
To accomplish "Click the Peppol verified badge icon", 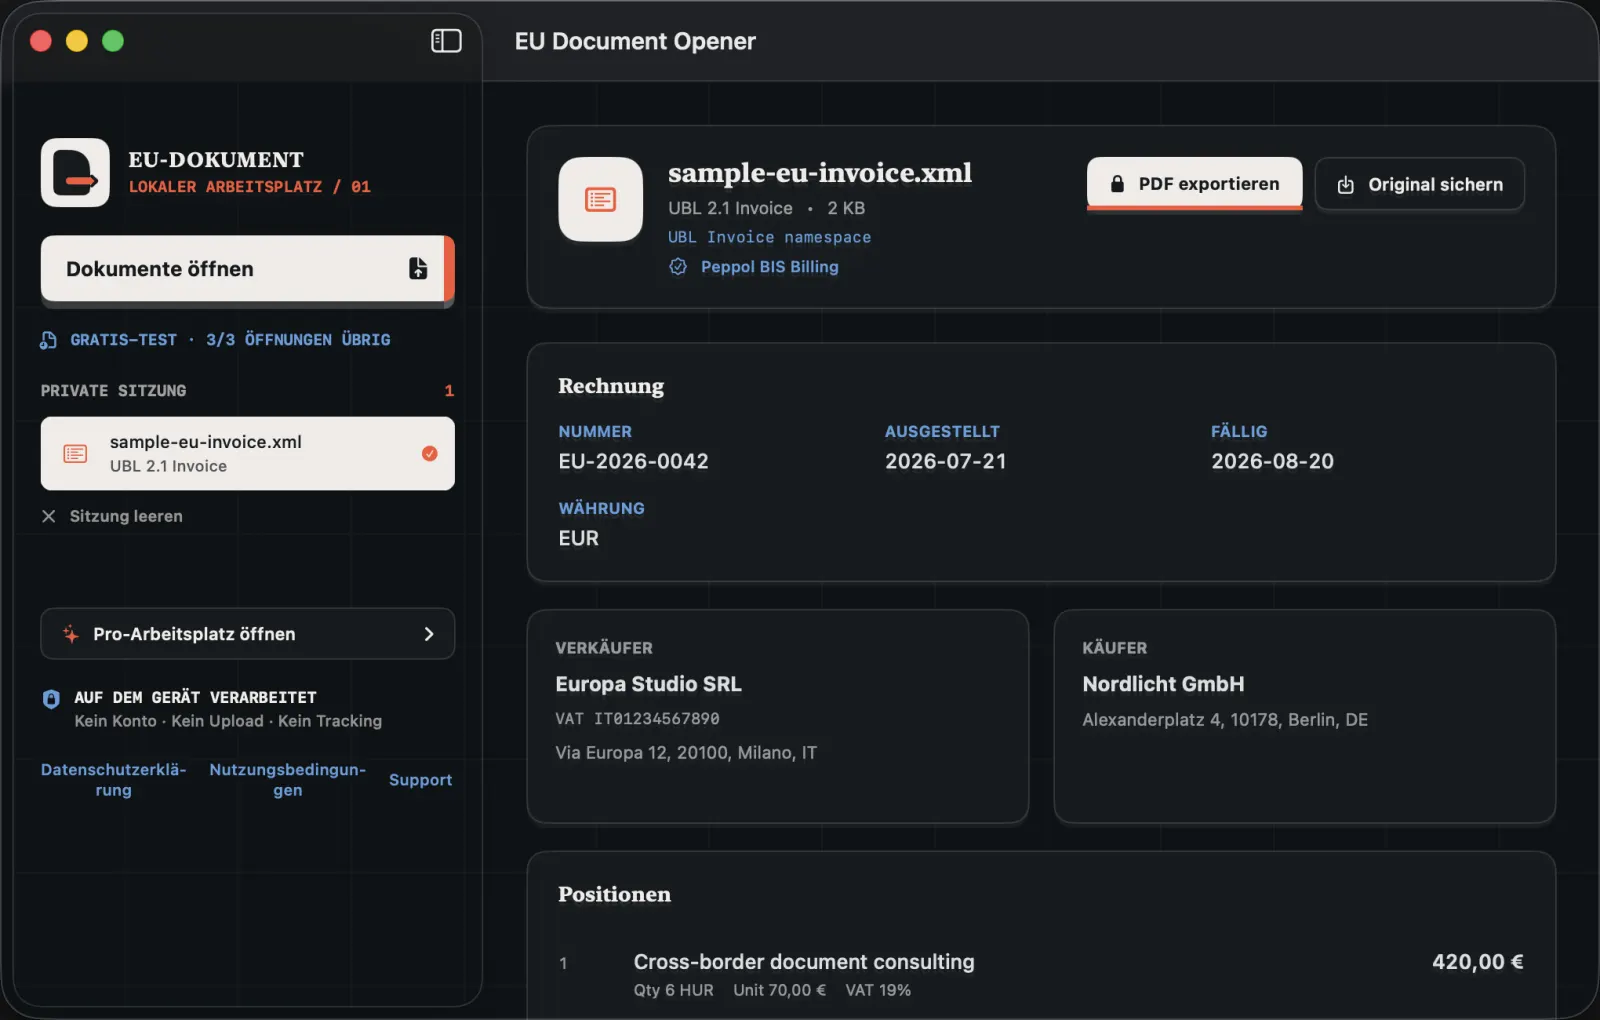I will click(678, 267).
